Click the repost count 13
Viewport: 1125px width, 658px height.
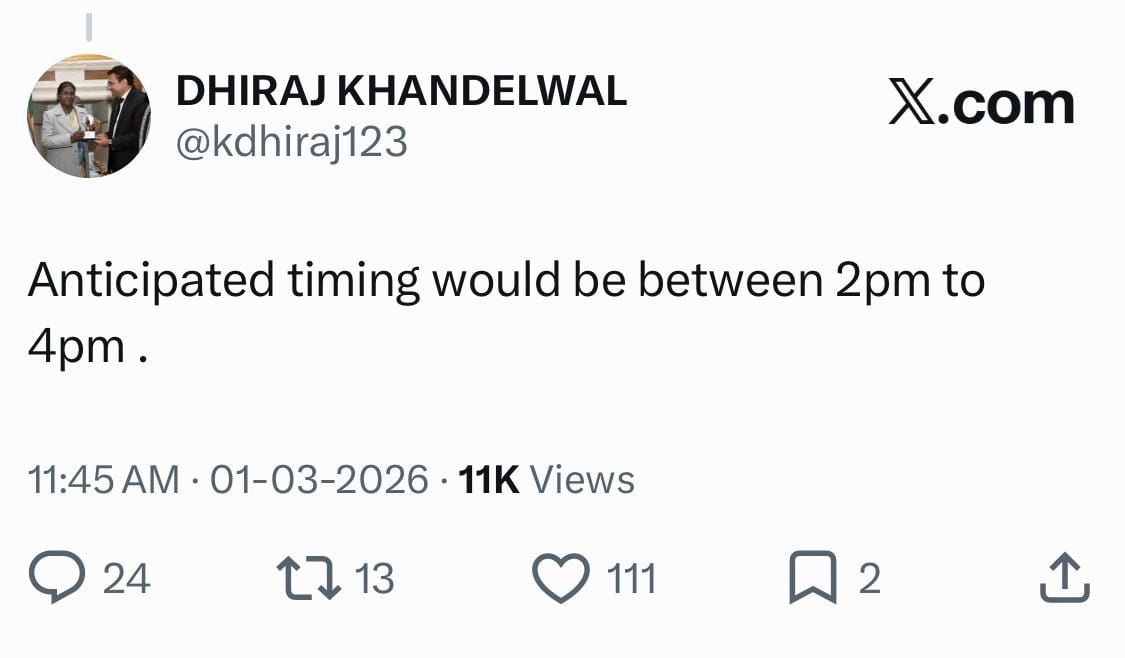374,579
